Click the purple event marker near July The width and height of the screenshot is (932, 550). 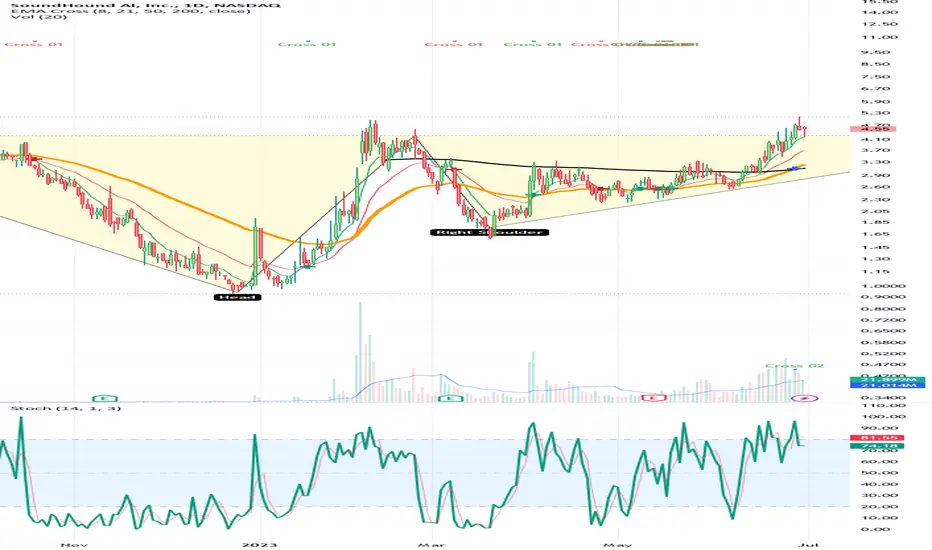[804, 398]
